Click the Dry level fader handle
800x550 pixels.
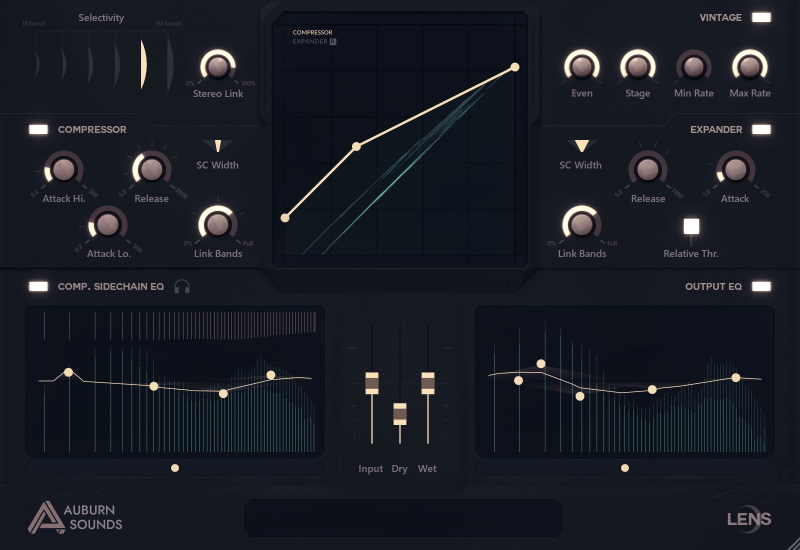pyautogui.click(x=400, y=414)
